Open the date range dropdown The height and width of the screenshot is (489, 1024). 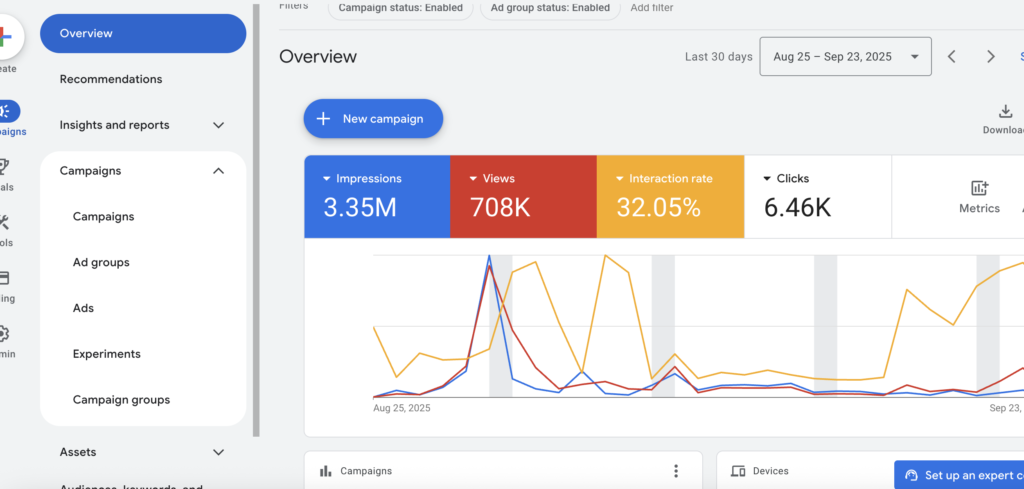click(845, 57)
